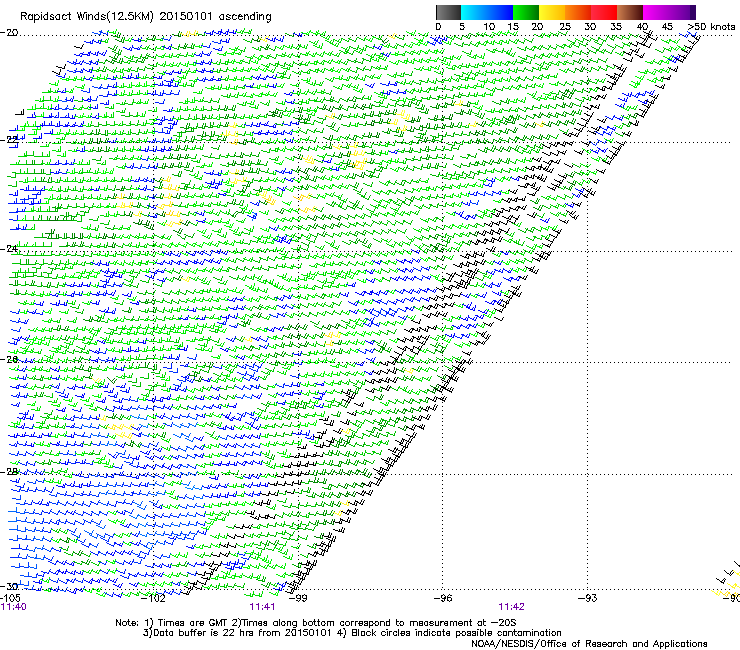740x650 pixels.
Task: Click the -30 latitude axis label
Action: coord(9,586)
